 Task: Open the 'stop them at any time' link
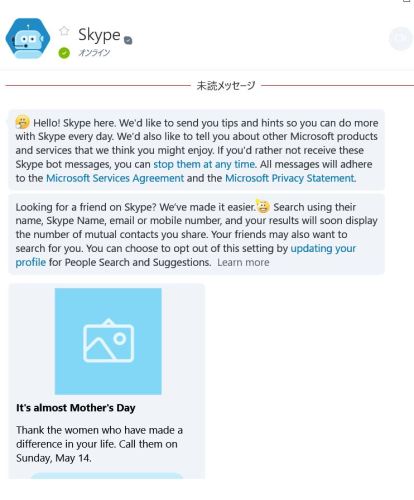[x=204, y=164]
